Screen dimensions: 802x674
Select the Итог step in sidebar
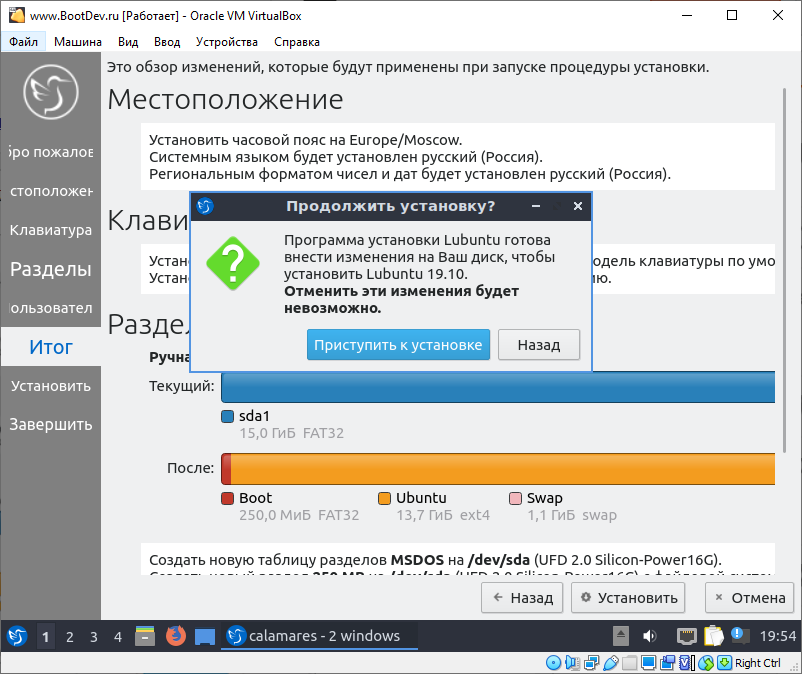(x=51, y=347)
